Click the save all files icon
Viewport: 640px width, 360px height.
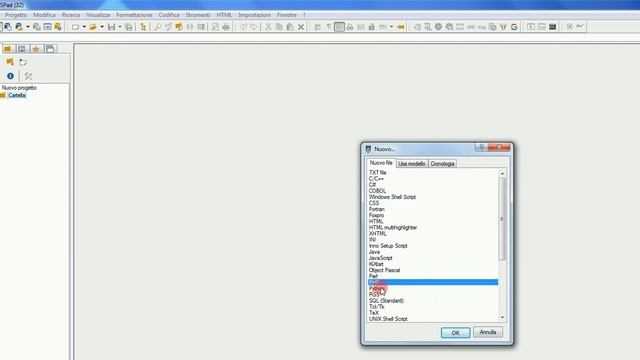(x=129, y=27)
